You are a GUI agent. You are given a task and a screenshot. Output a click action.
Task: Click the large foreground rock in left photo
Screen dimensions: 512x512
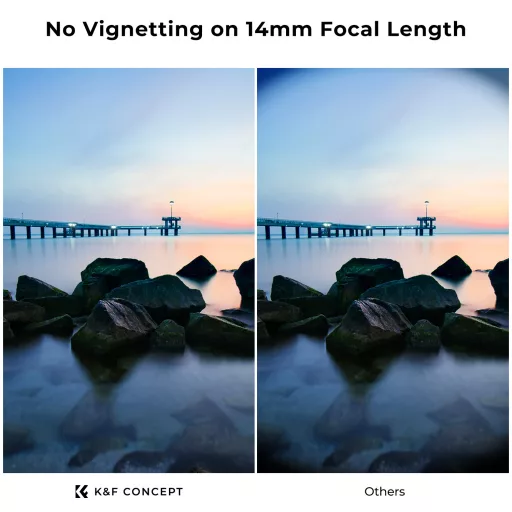(x=113, y=325)
